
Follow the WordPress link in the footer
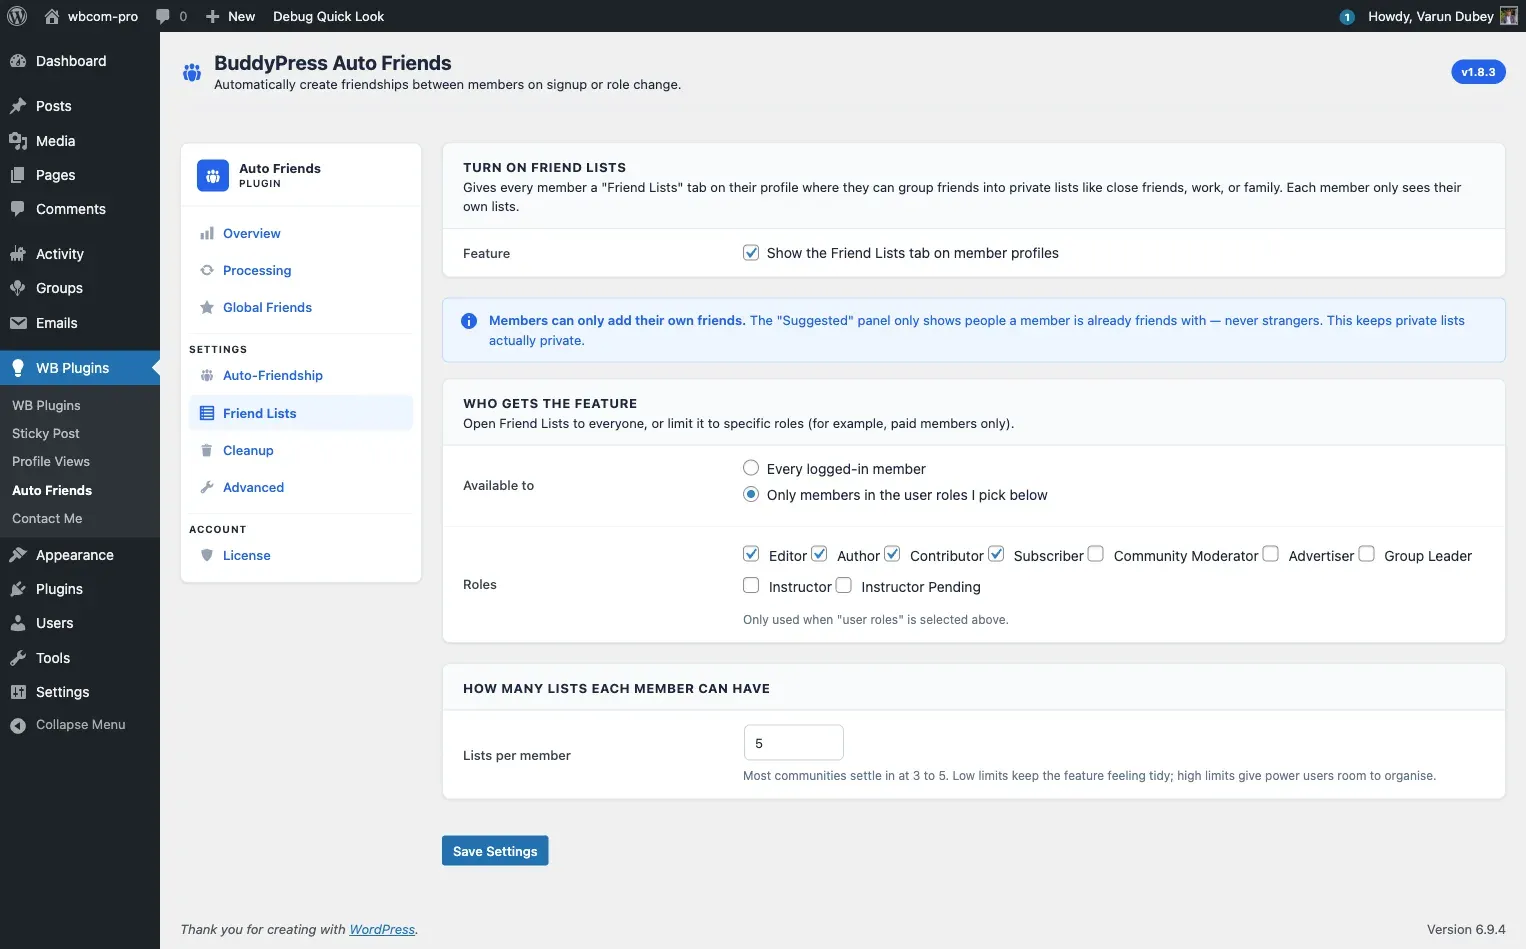(x=382, y=930)
